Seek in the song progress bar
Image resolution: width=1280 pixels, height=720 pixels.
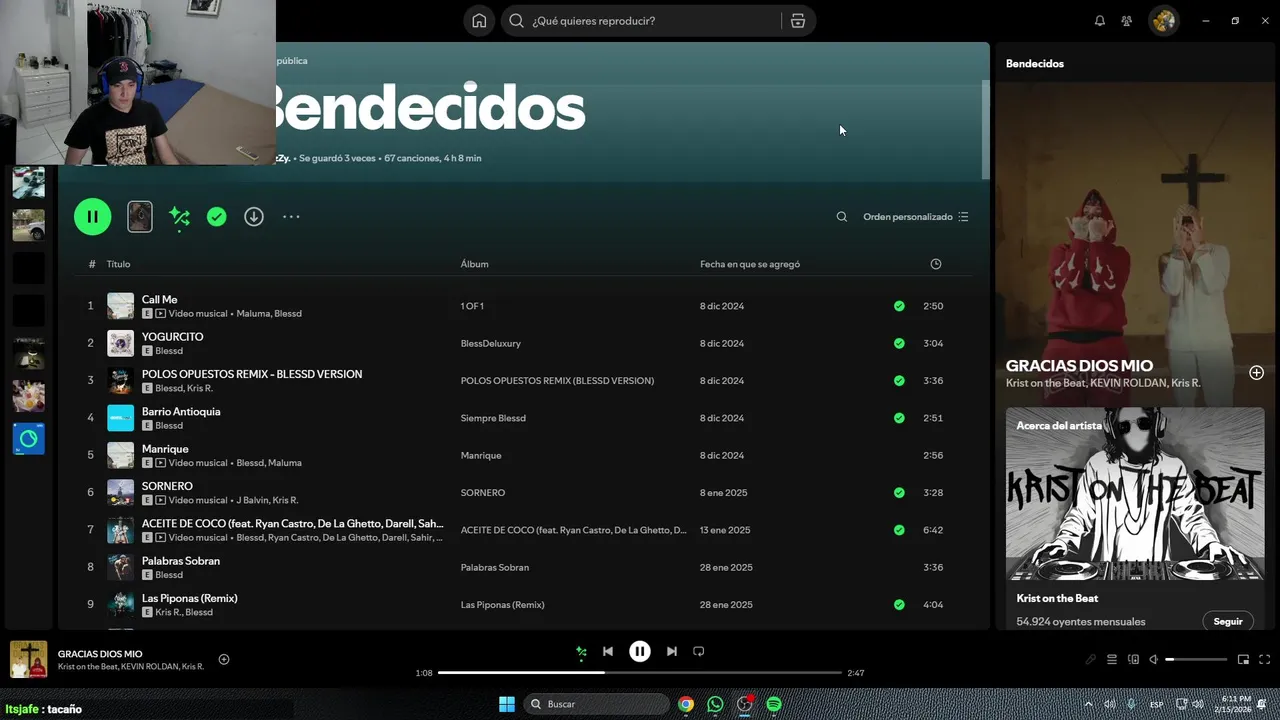coord(640,673)
